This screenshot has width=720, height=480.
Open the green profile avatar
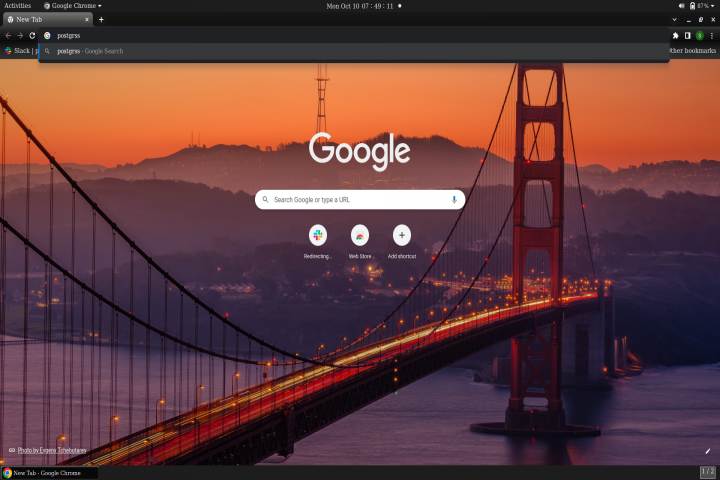[x=700, y=35]
